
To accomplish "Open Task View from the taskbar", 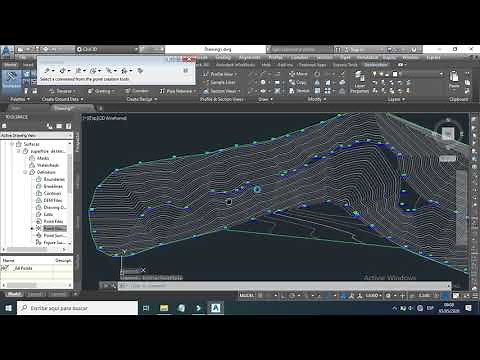I will click(146, 308).
